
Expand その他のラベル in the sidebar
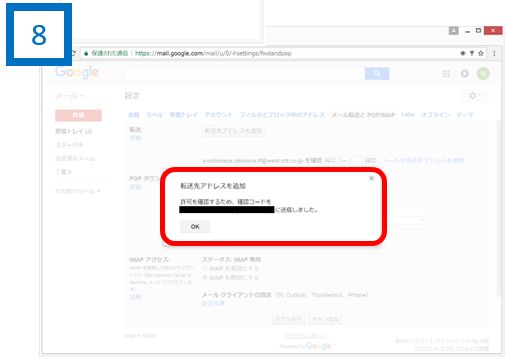[78, 191]
